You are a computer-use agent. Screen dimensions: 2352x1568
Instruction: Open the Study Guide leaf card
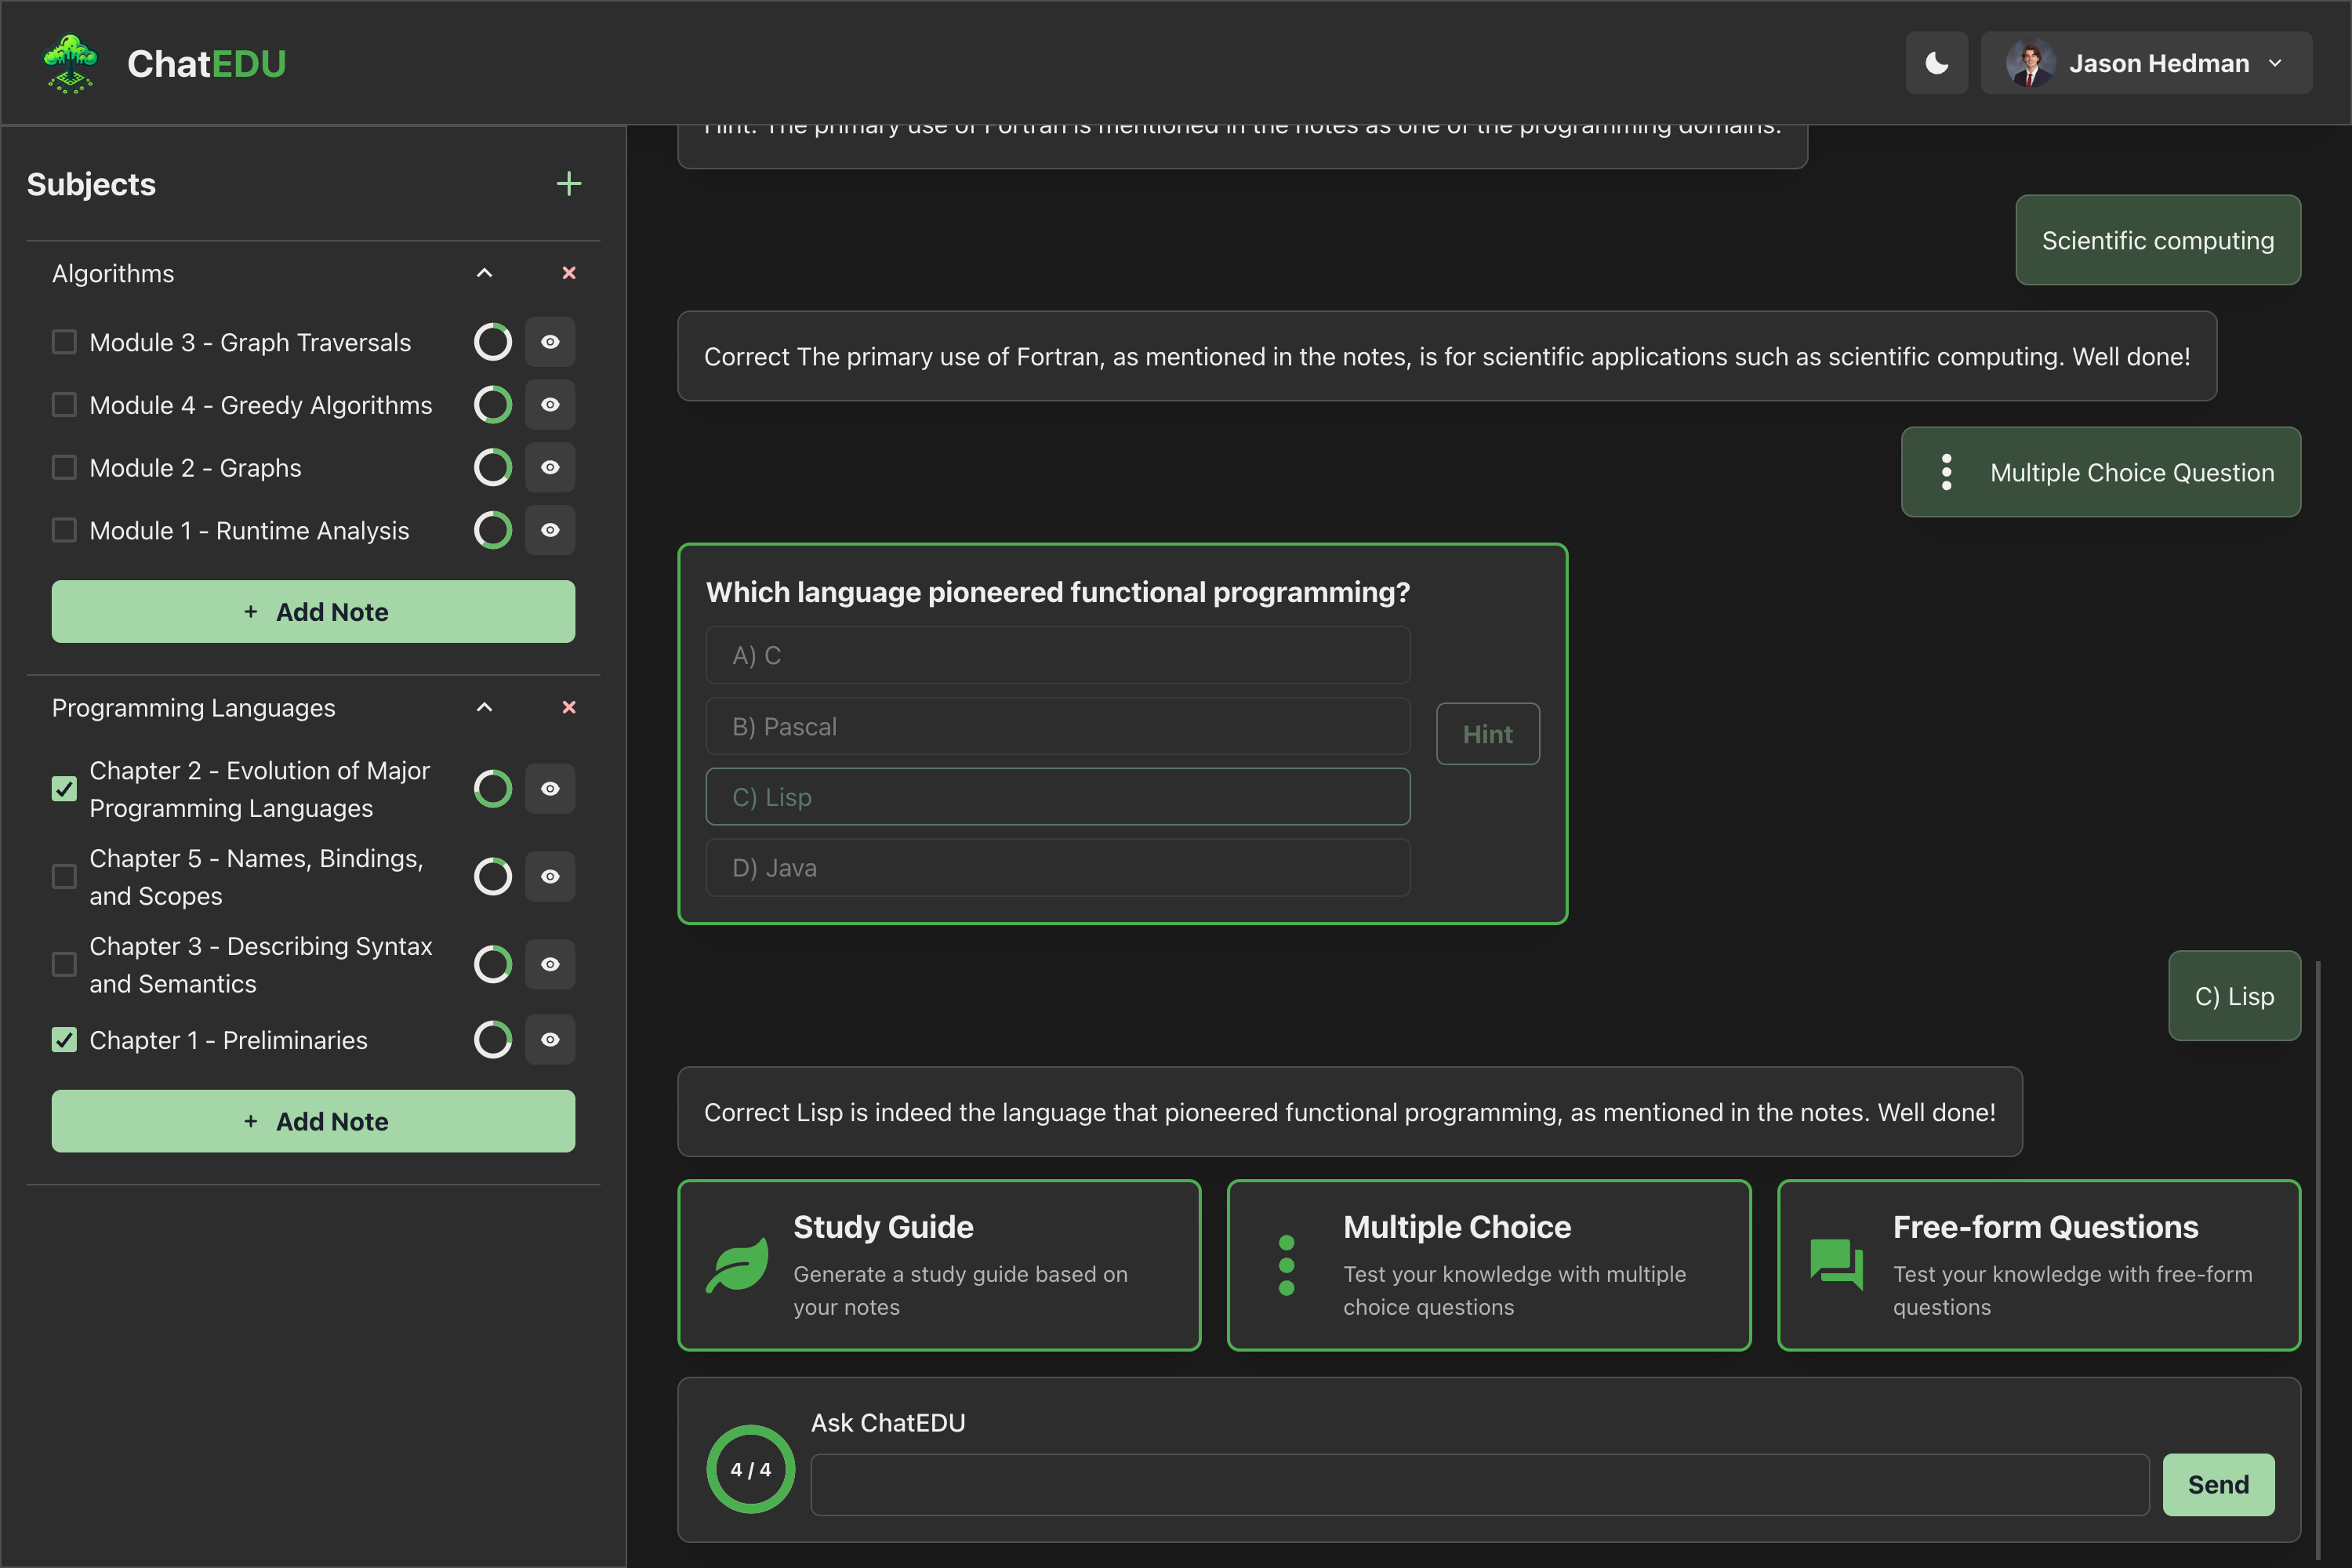(938, 1265)
